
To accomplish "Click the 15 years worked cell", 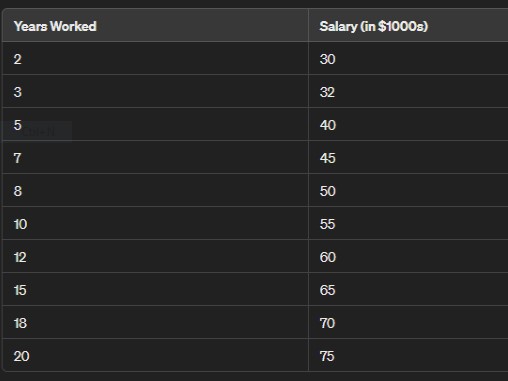I will (x=155, y=289).
